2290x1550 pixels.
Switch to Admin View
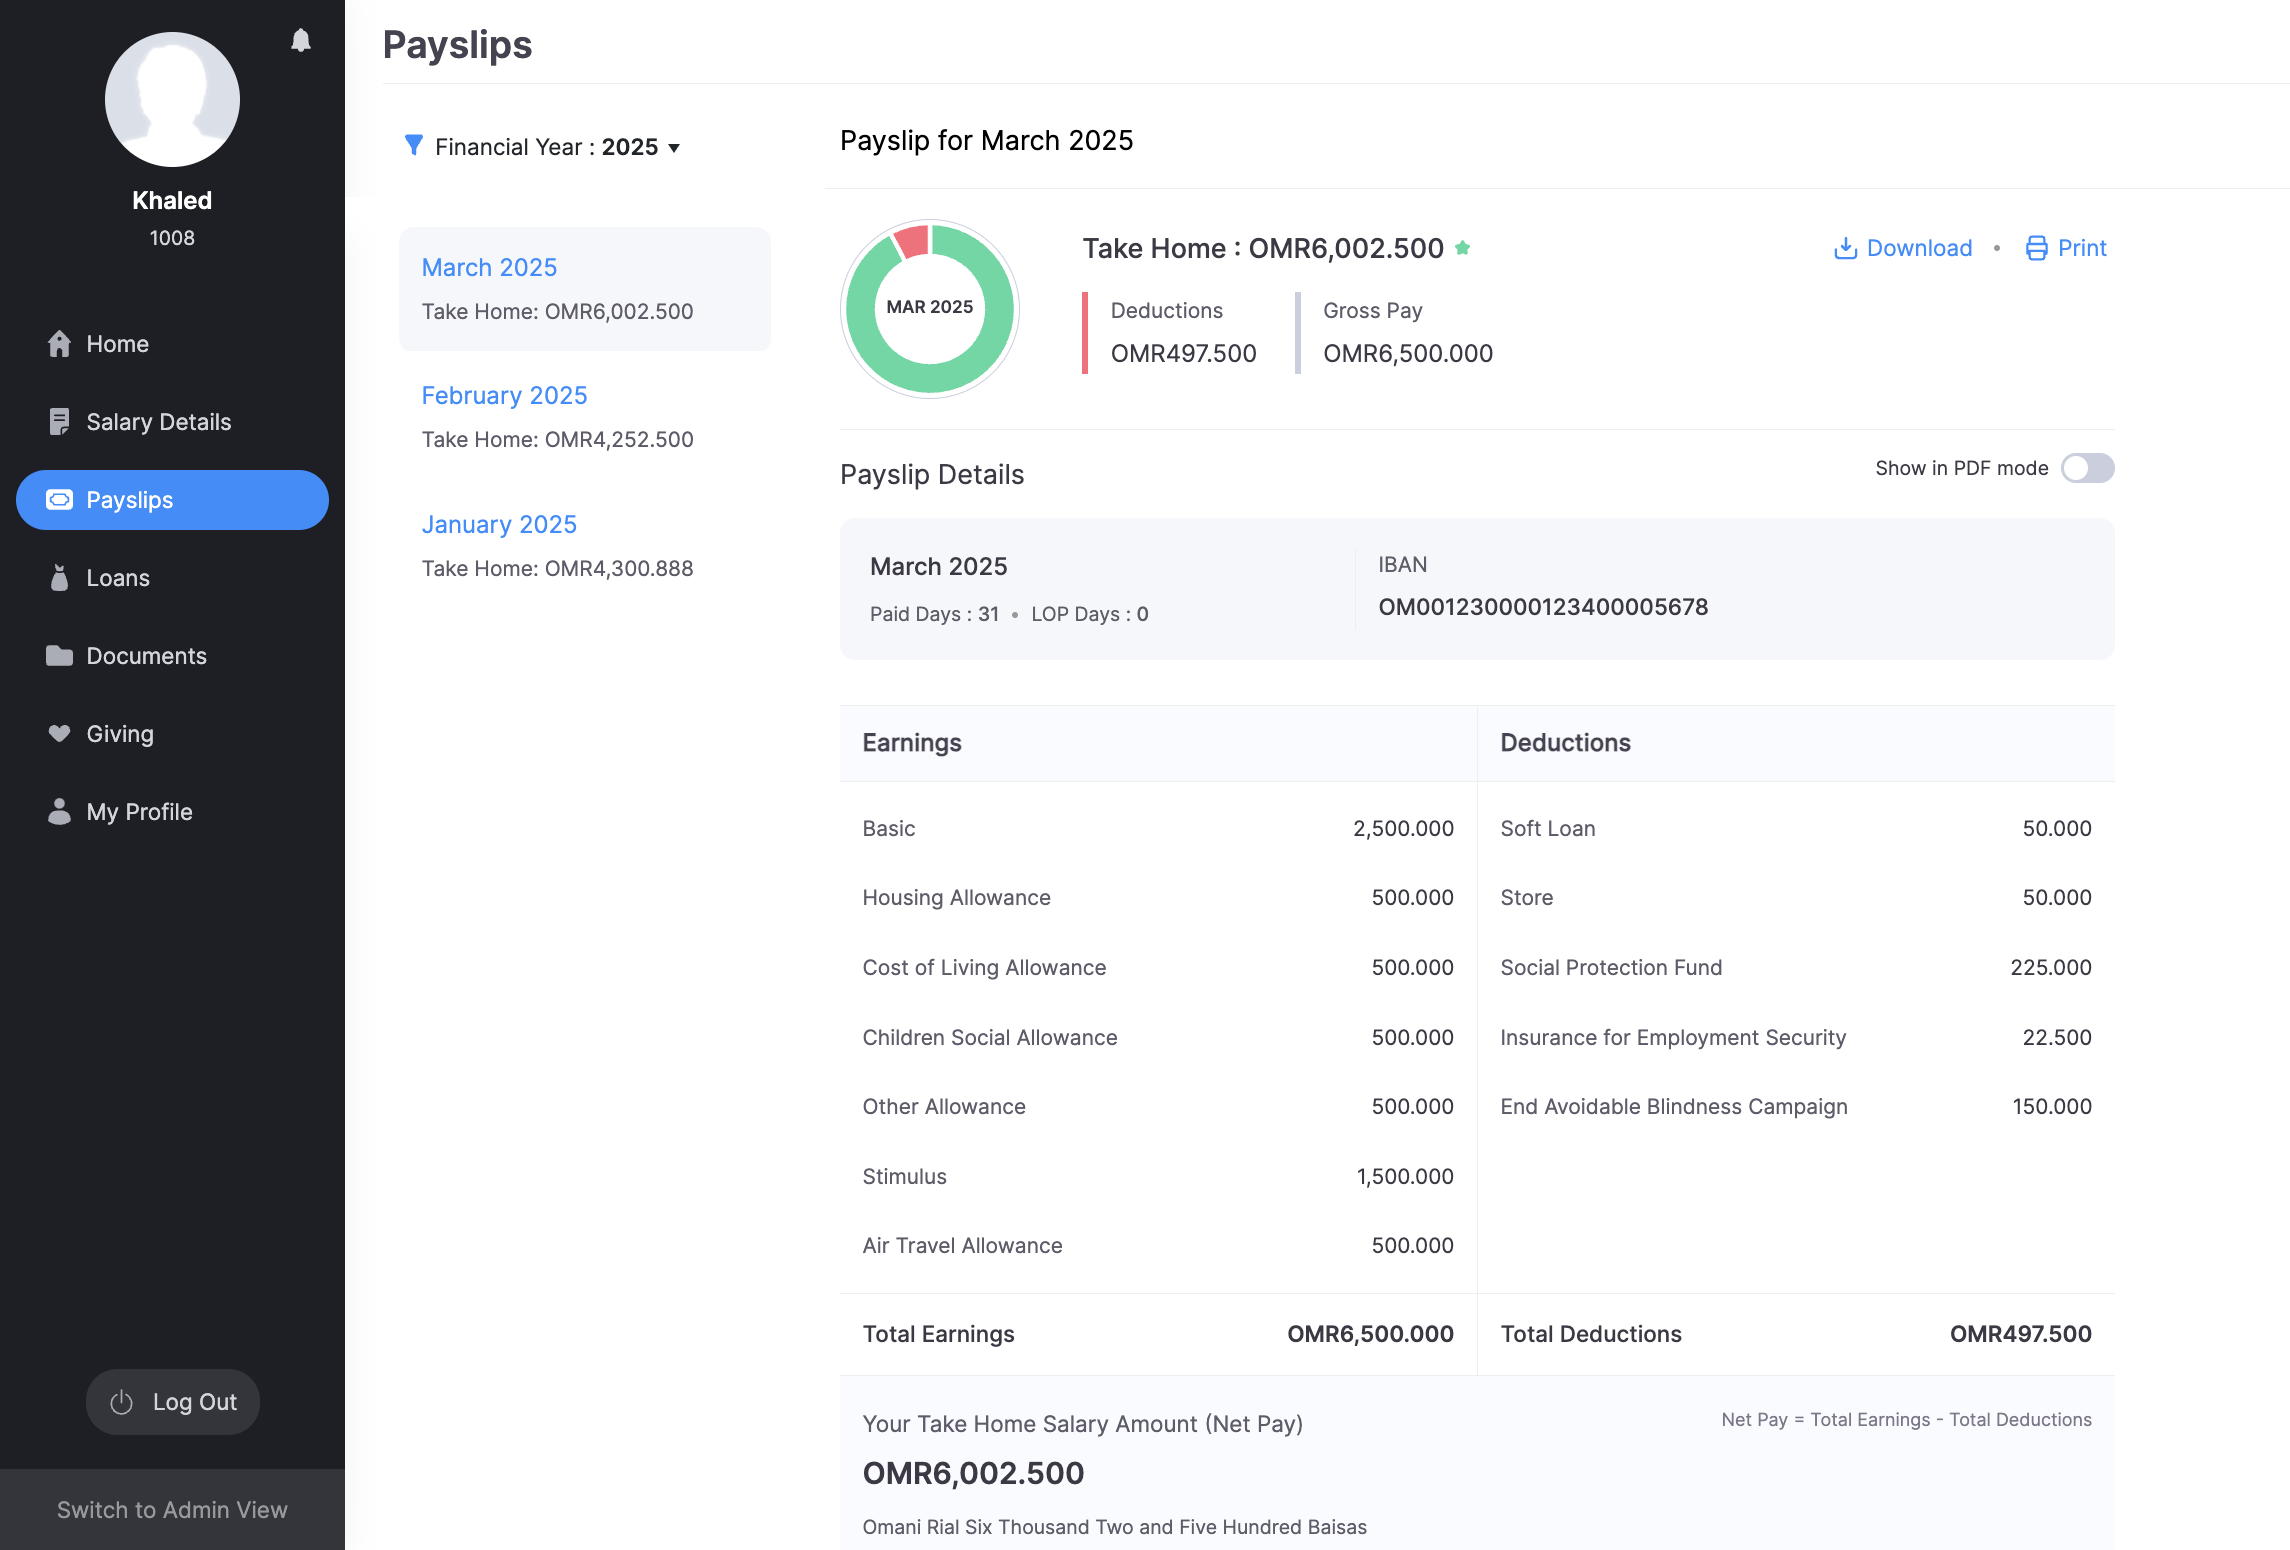[172, 1510]
